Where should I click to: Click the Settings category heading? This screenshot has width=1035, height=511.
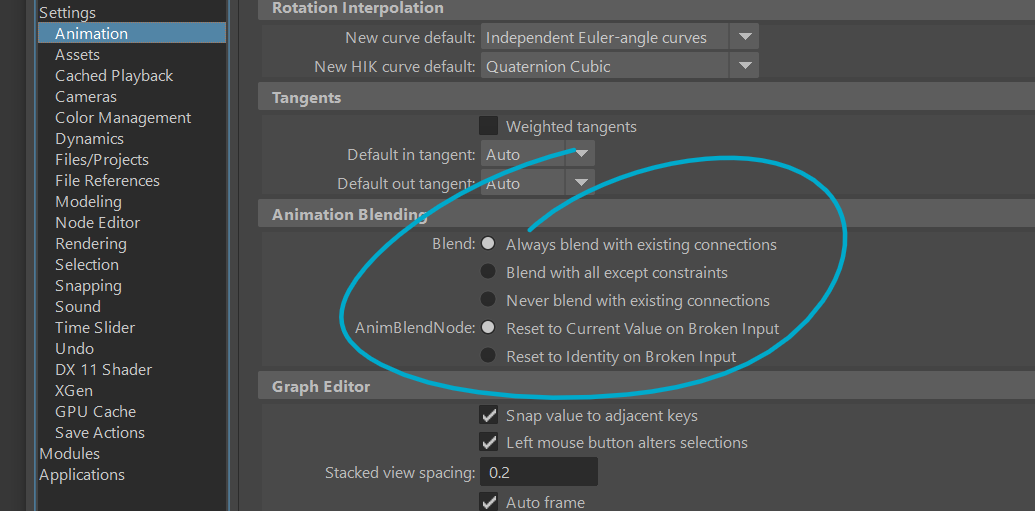67,13
